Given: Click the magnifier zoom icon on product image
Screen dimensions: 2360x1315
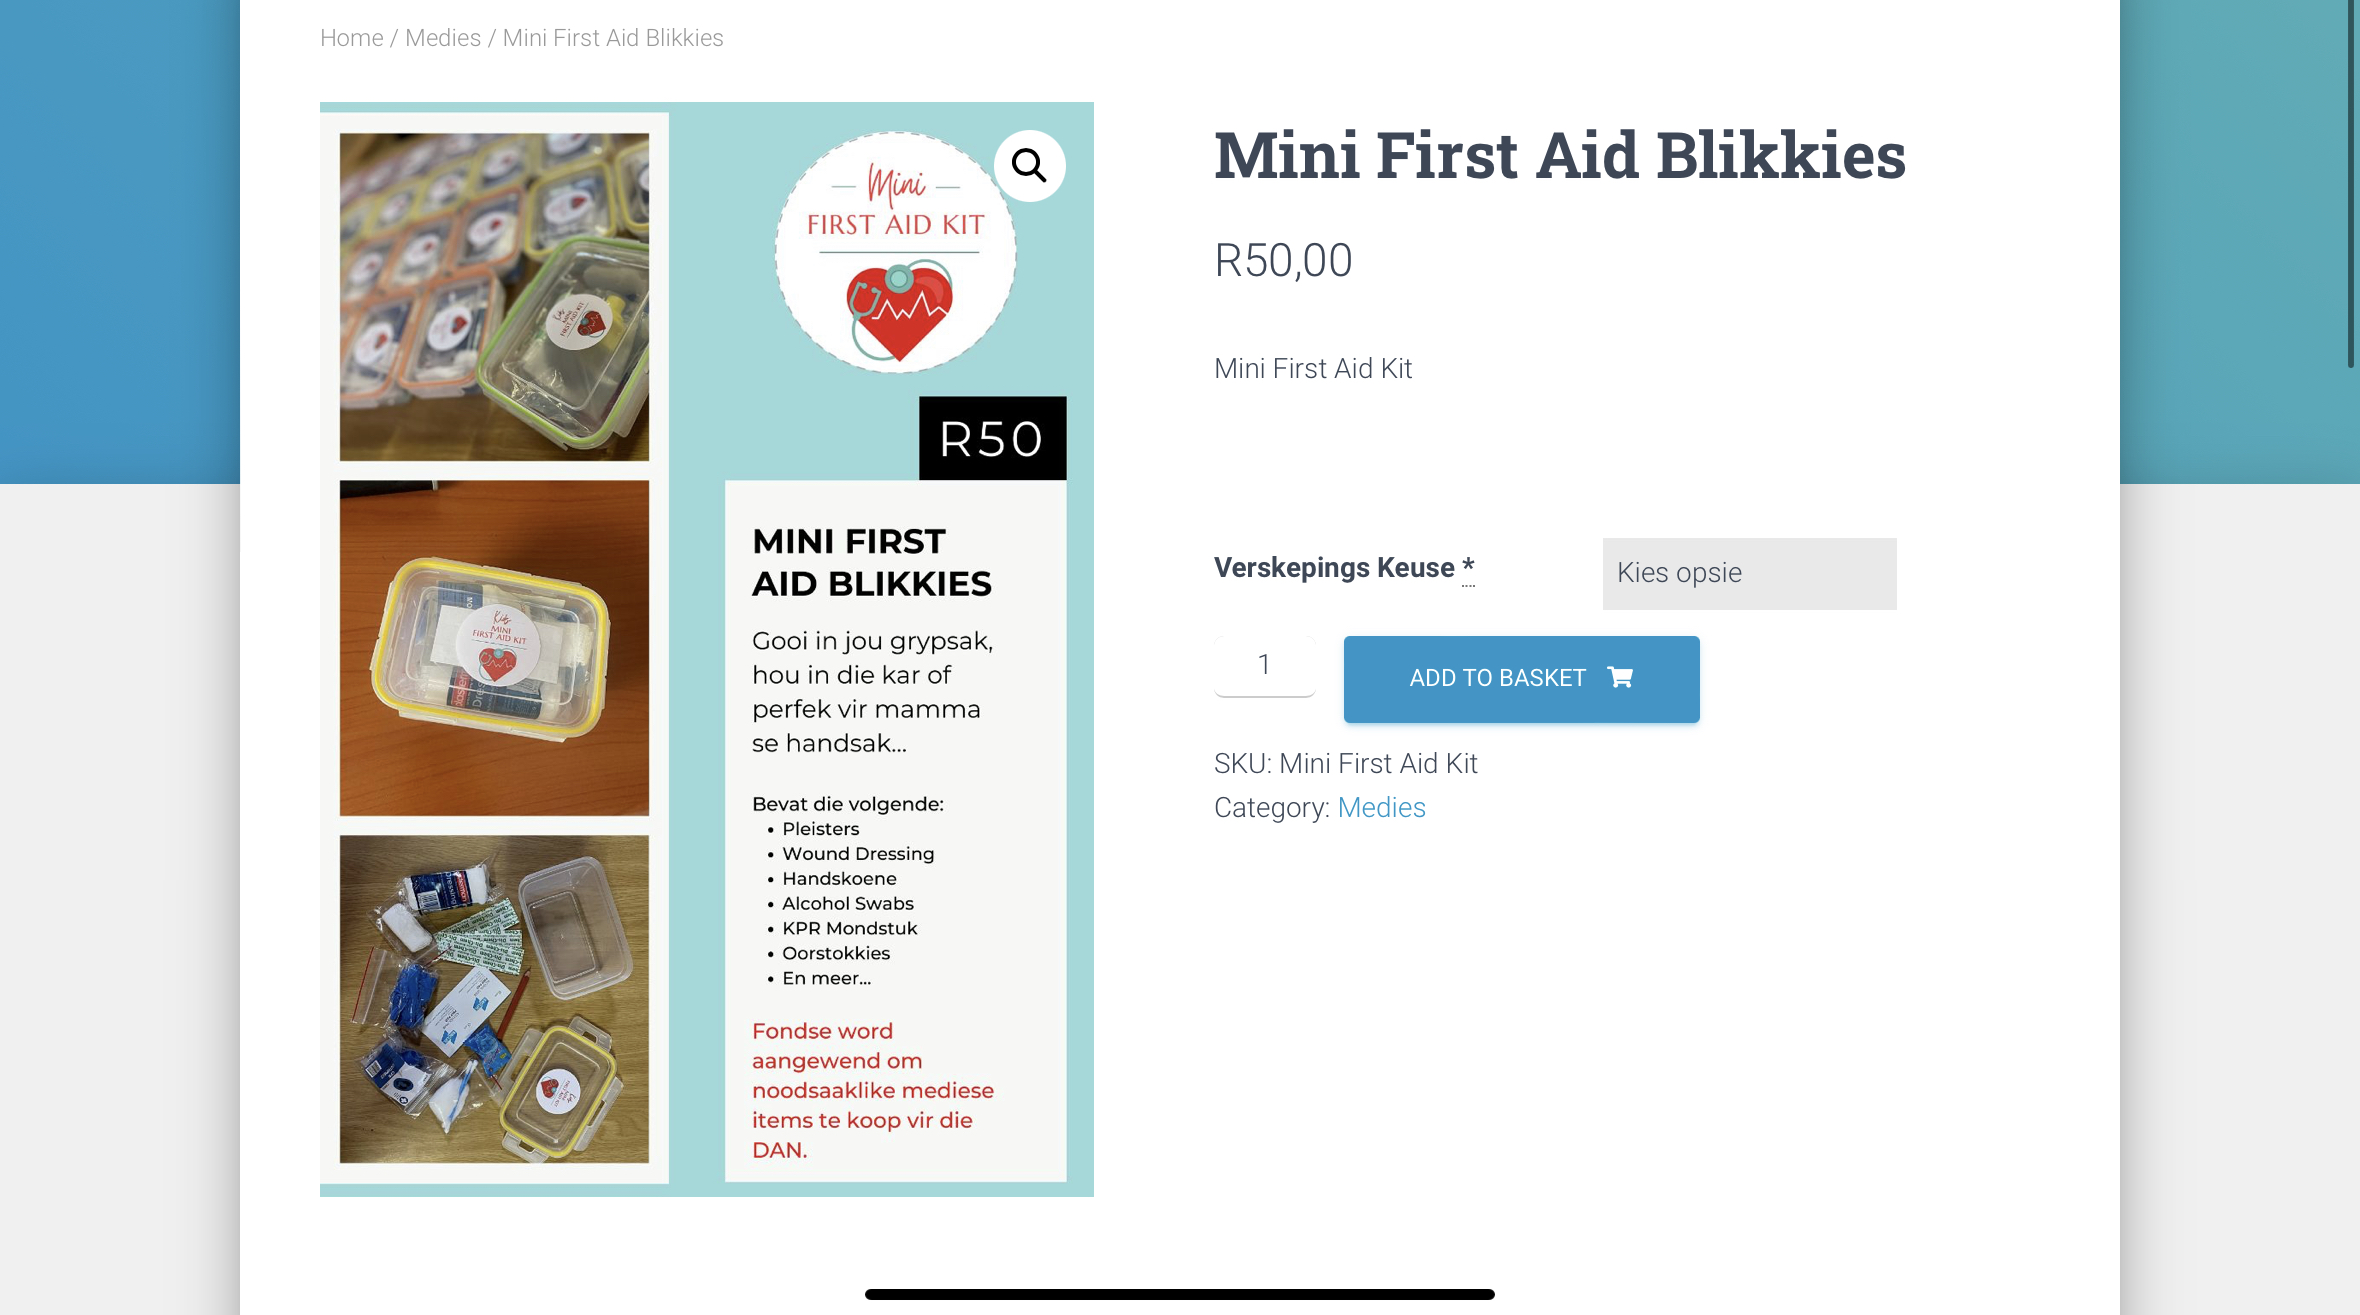Looking at the screenshot, I should pos(1029,165).
